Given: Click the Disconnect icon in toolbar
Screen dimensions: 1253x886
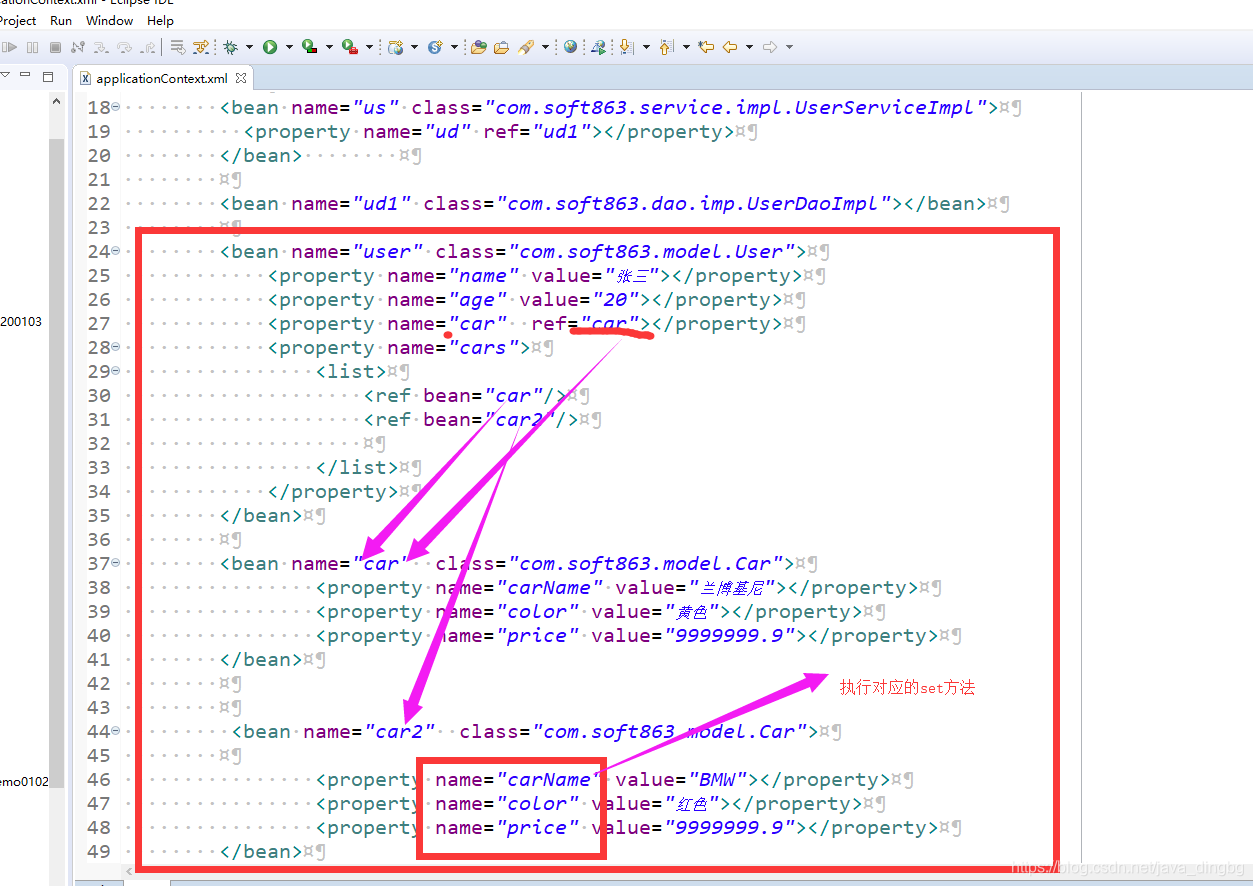Looking at the screenshot, I should tap(78, 47).
